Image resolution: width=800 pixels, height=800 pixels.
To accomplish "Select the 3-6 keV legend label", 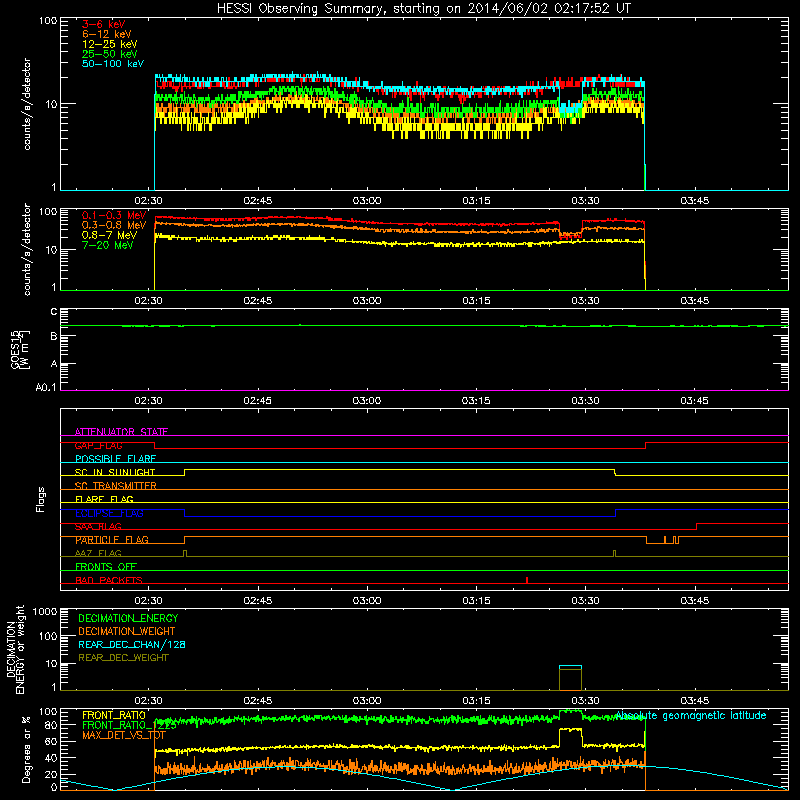I will [x=104, y=24].
